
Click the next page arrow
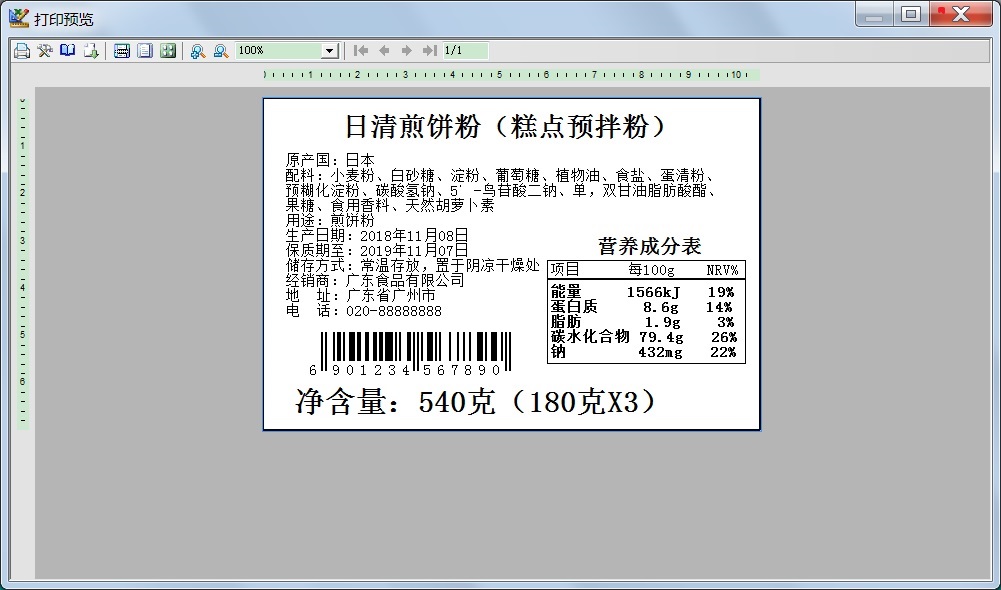[x=409, y=50]
